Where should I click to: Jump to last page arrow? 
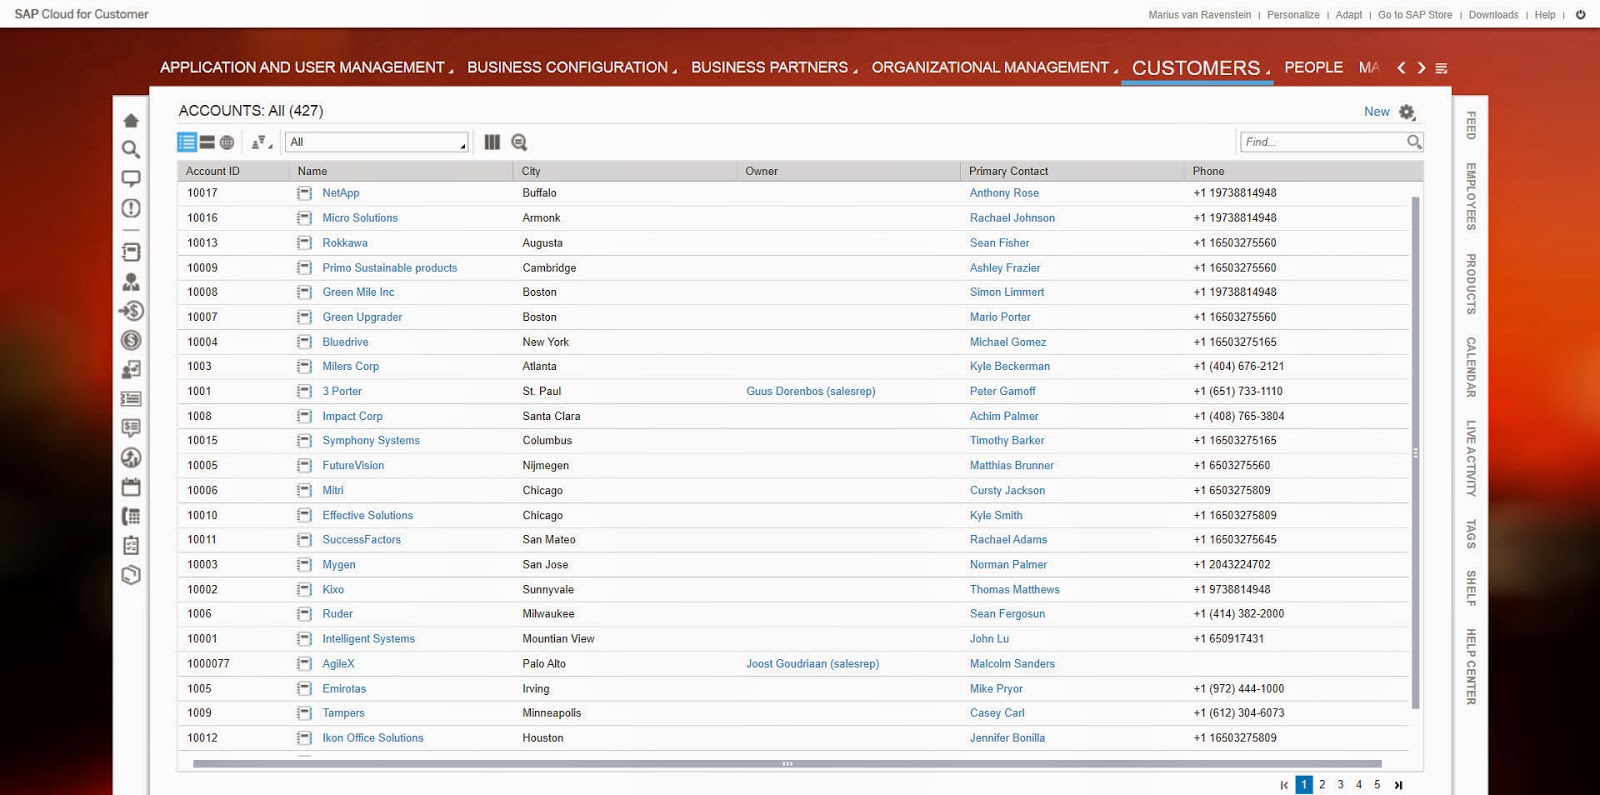[1398, 785]
